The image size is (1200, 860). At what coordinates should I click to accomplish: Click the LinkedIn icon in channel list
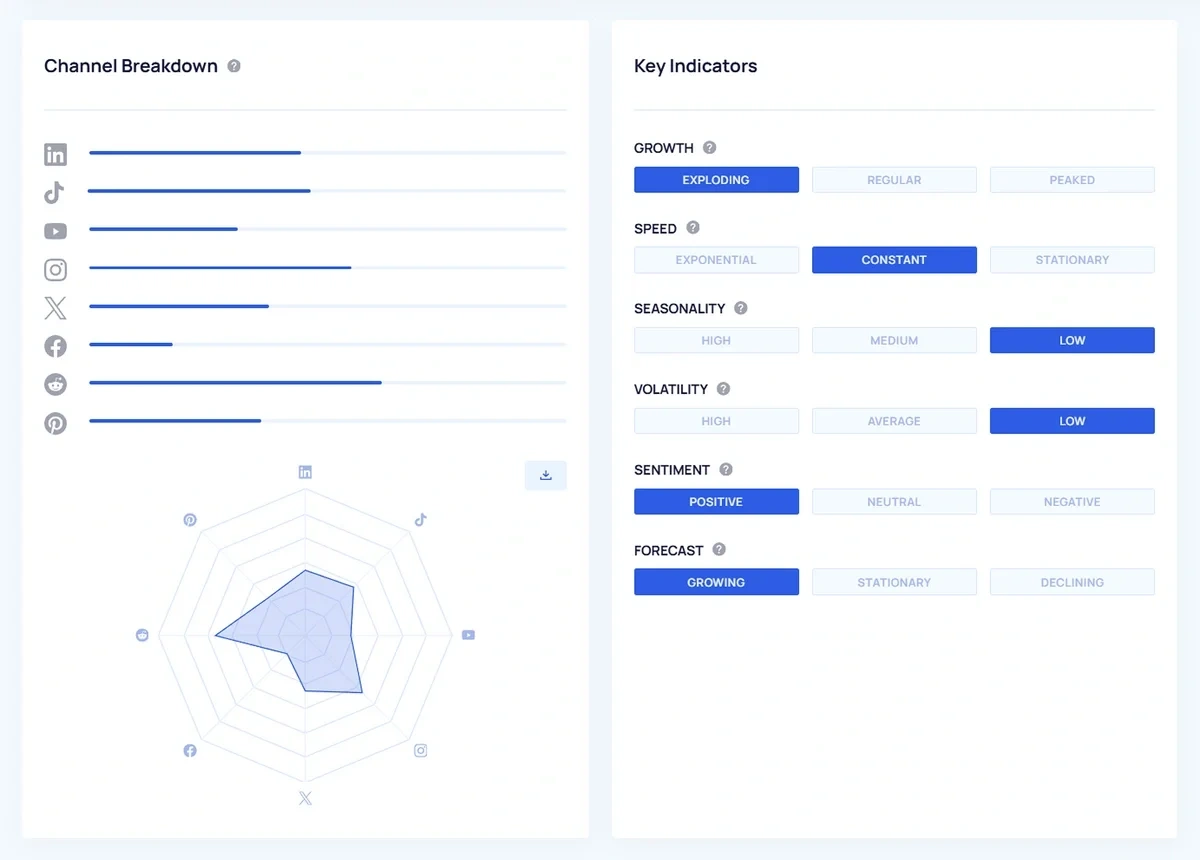(x=55, y=154)
